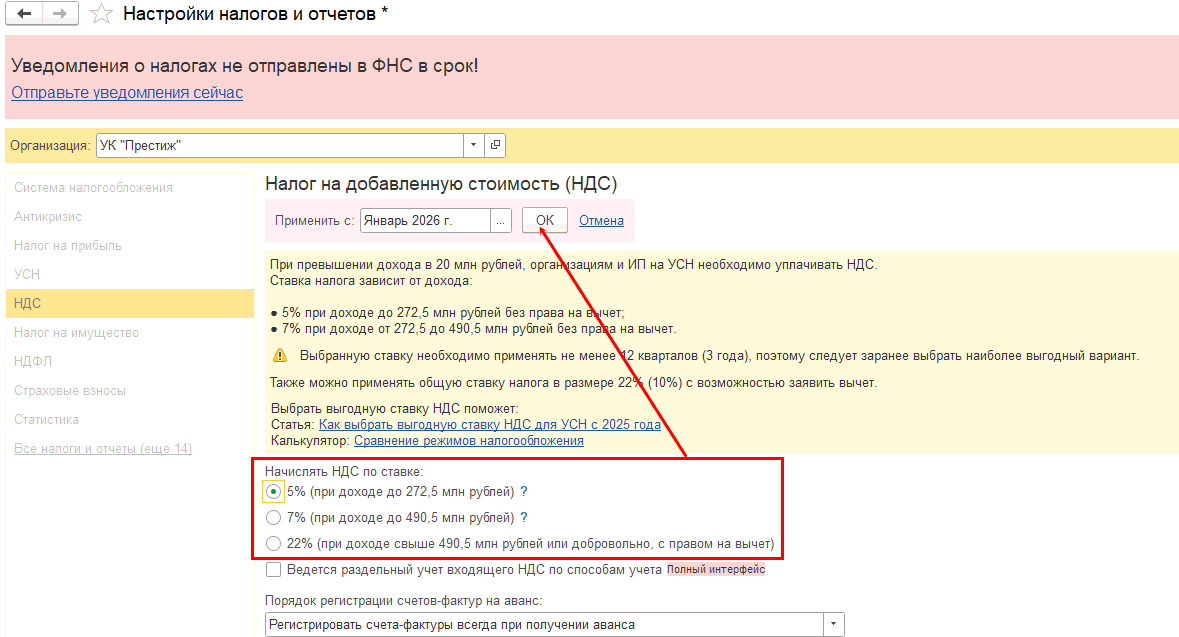This screenshot has width=1179, height=637.
Task: Add page to favorites with star icon
Action: click(100, 14)
